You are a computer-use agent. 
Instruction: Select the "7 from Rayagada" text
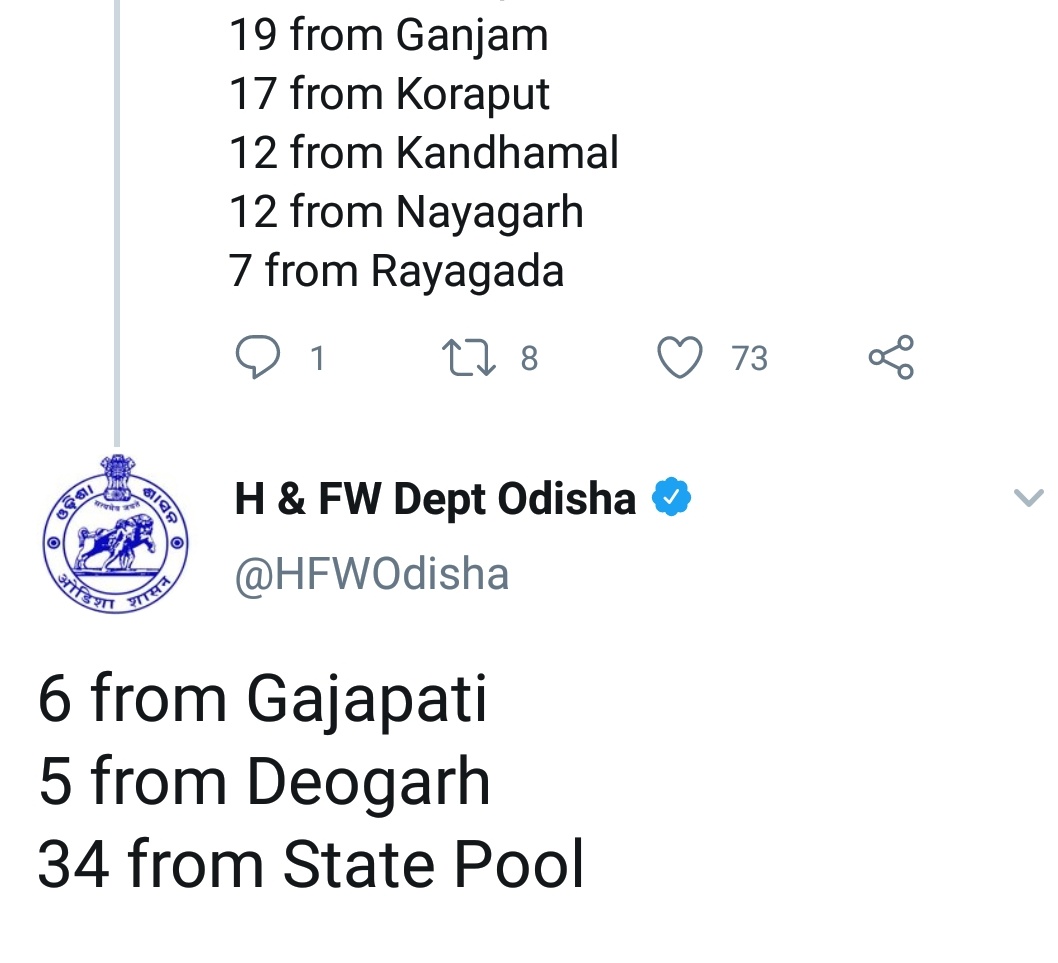click(x=396, y=271)
